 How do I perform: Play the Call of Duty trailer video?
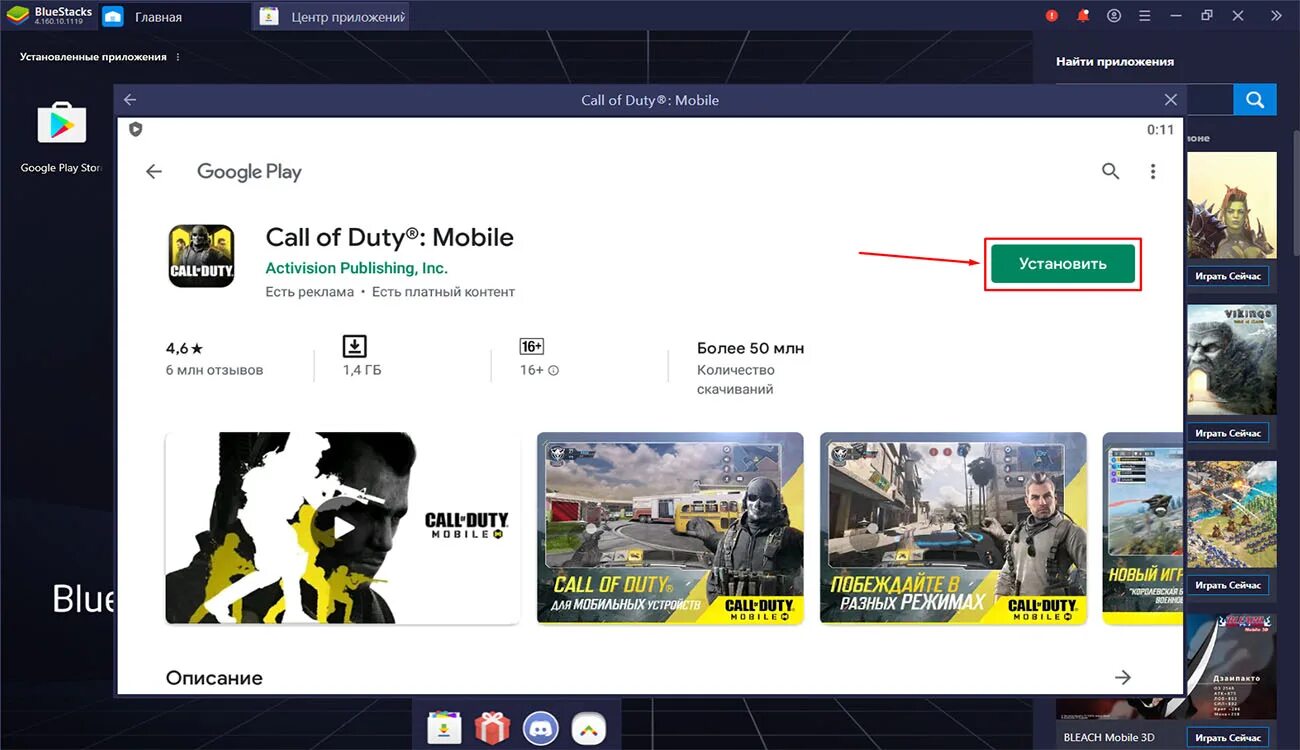click(x=343, y=527)
